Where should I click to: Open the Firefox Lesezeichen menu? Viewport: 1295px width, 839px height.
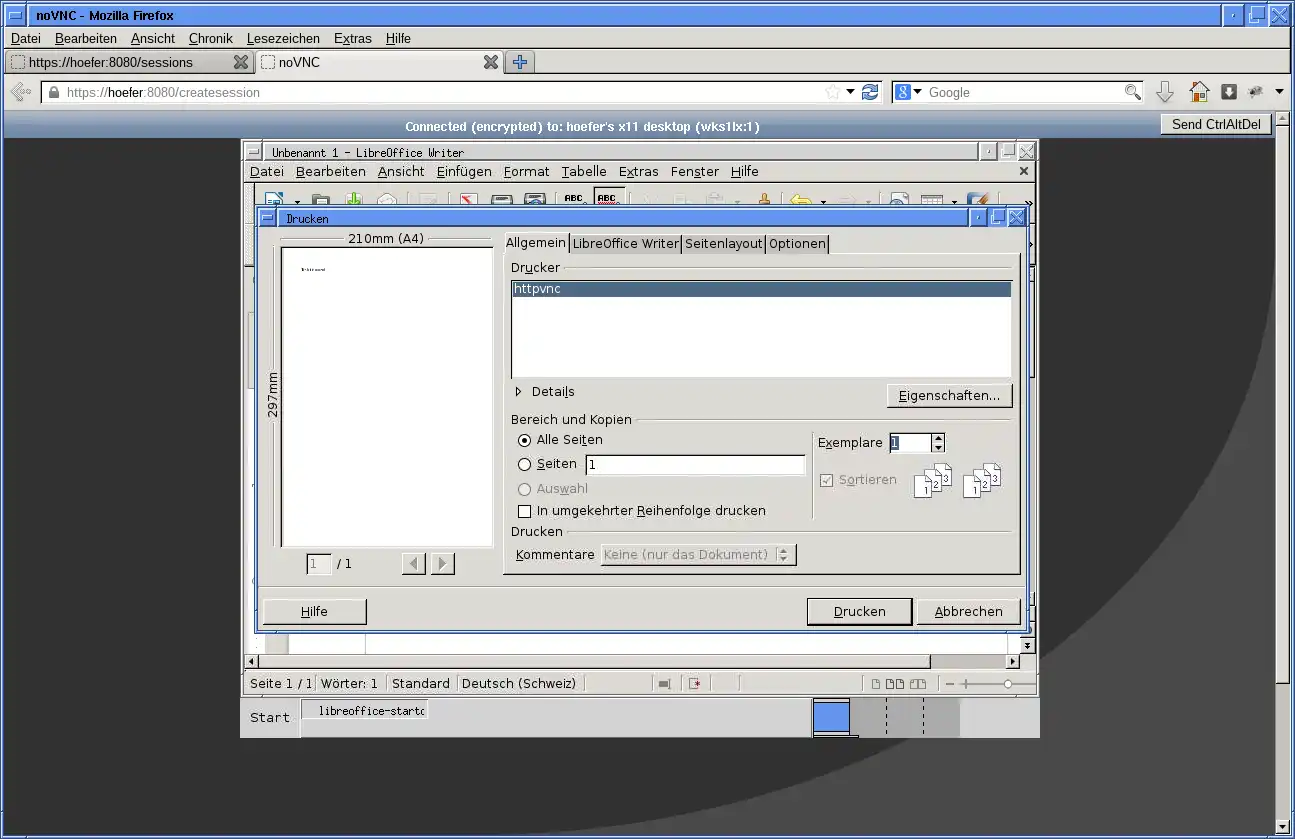(283, 38)
